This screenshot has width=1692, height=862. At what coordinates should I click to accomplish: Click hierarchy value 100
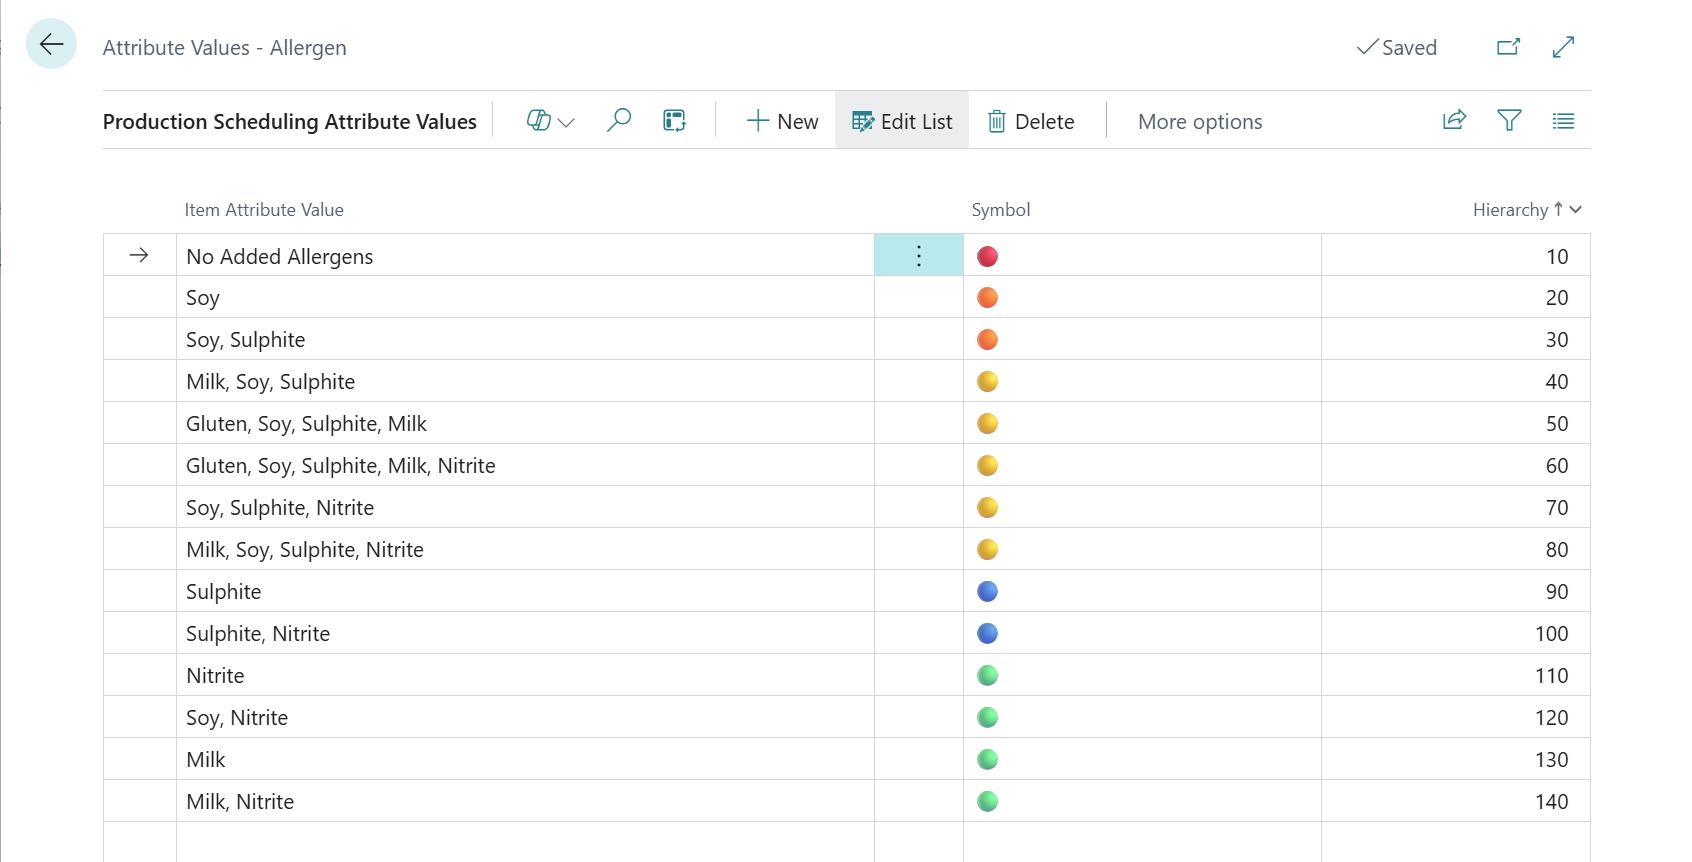[x=1551, y=634]
